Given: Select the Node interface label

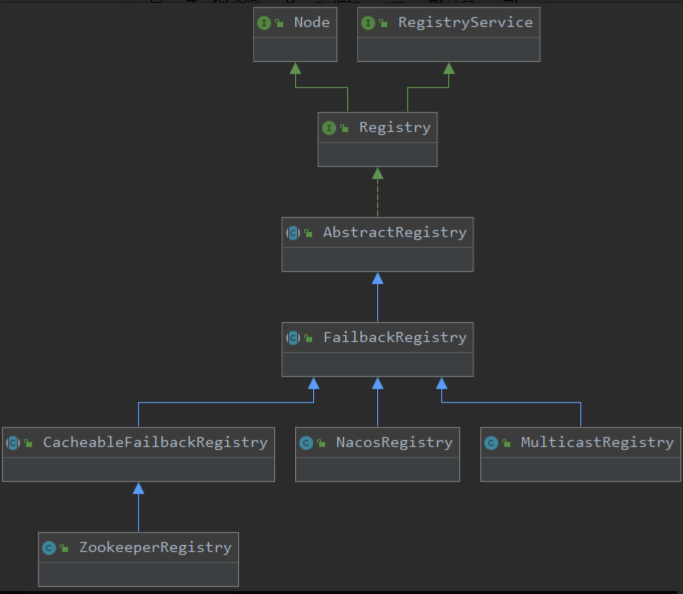Looking at the screenshot, I should (x=311, y=22).
